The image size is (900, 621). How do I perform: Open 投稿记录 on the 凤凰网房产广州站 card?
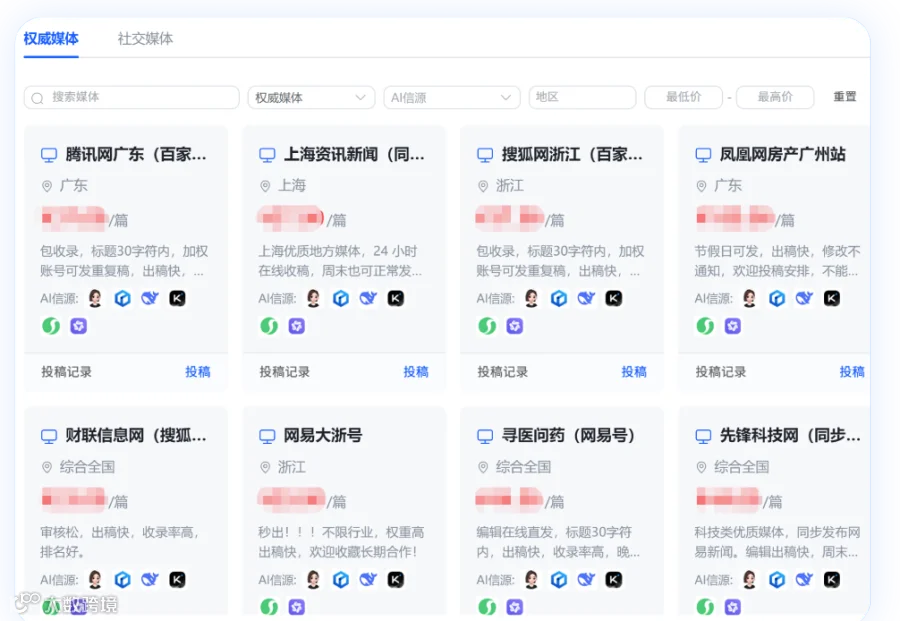pos(720,371)
